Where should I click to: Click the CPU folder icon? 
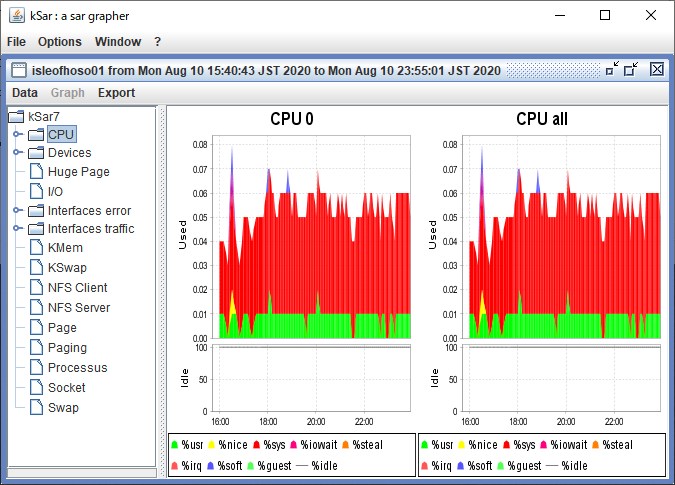(x=36, y=135)
